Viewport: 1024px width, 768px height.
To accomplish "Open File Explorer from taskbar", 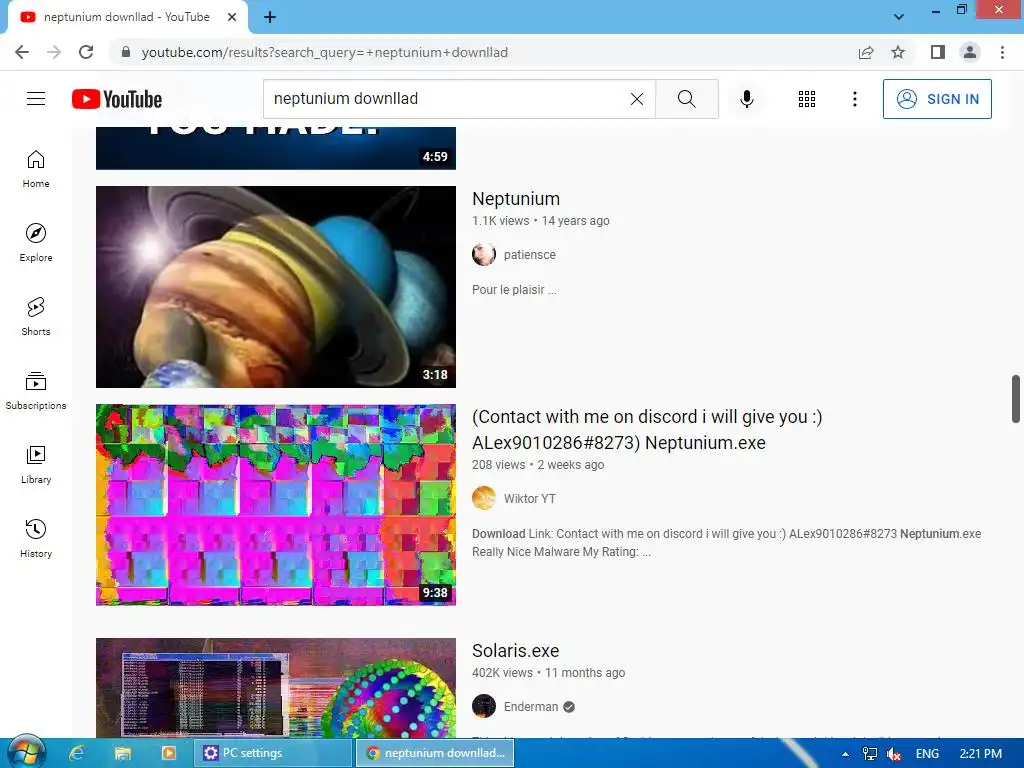I will [x=123, y=753].
